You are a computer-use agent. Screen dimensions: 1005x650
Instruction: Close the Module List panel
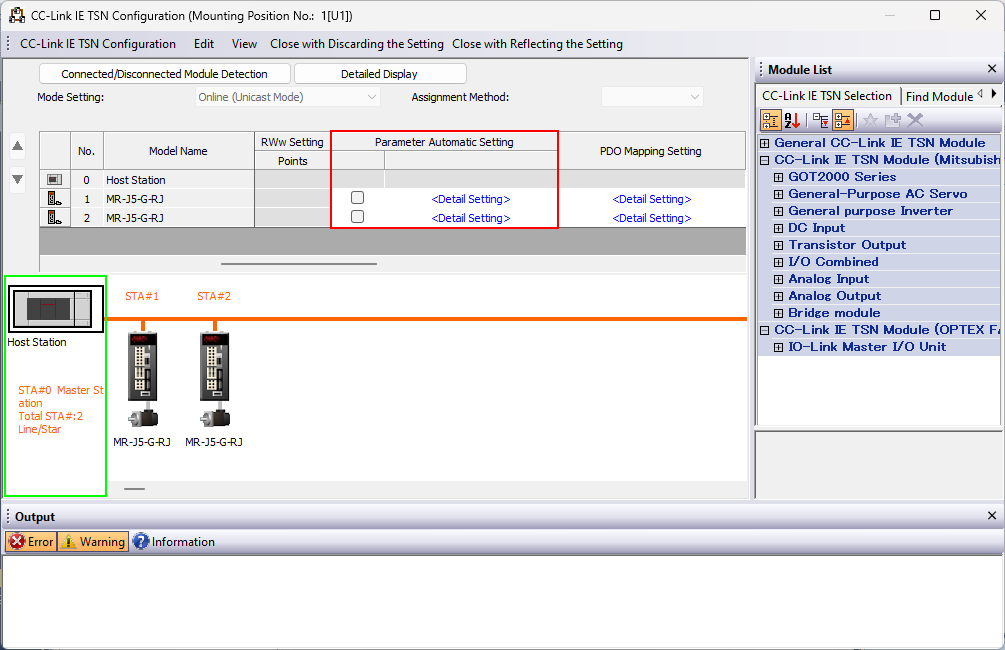[x=992, y=69]
